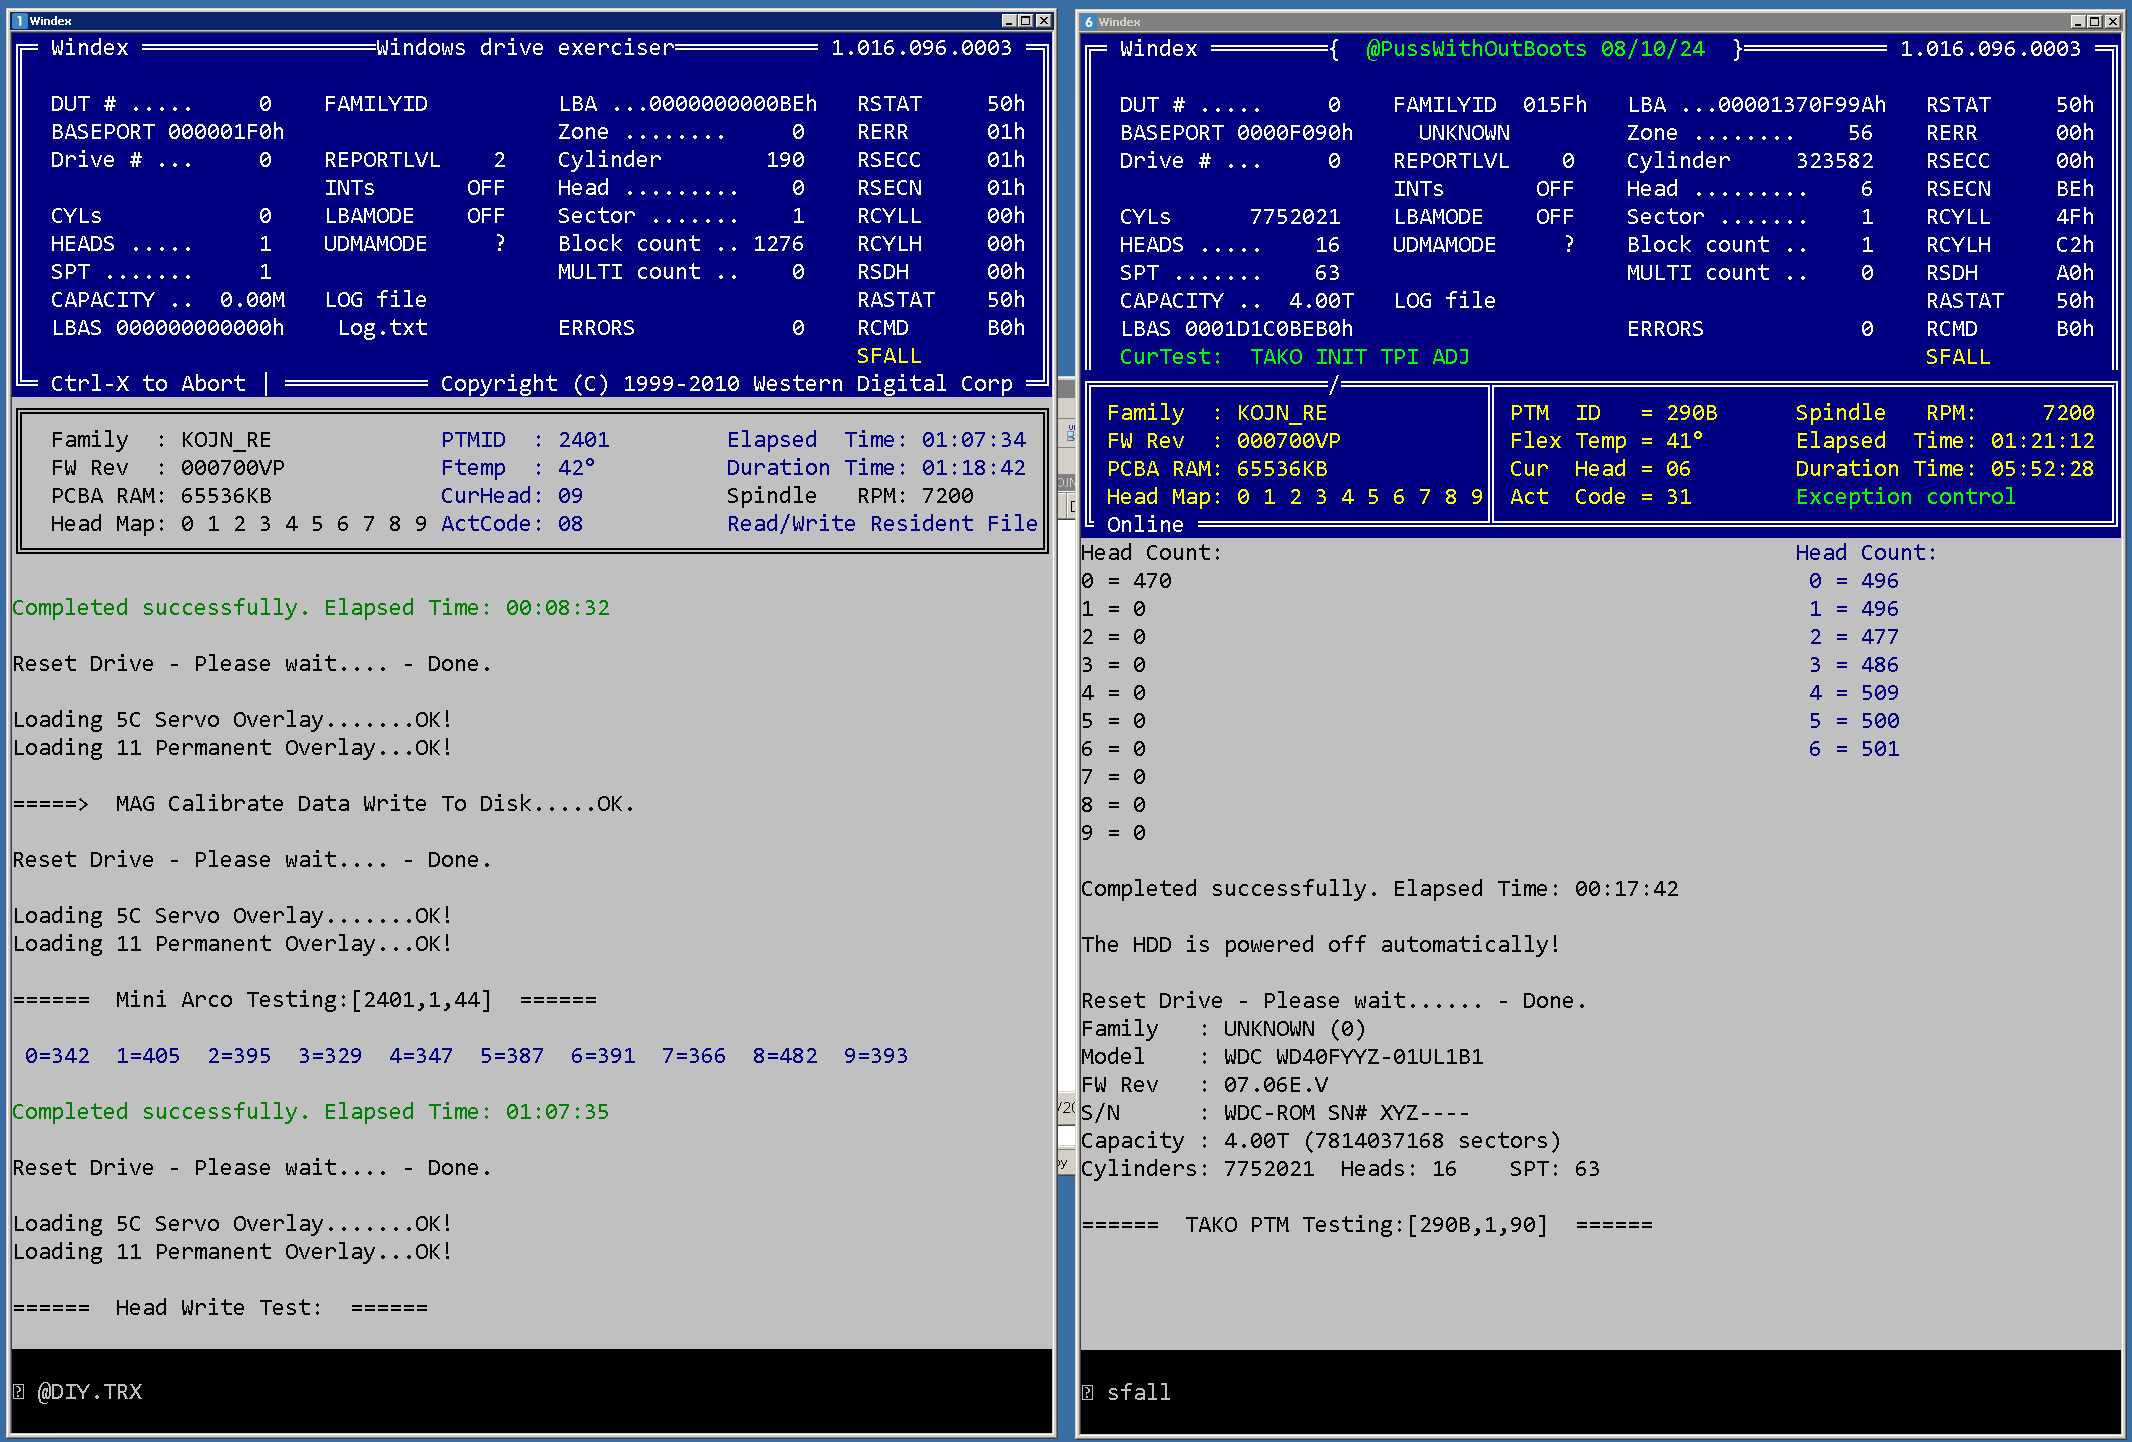This screenshot has height=1442, width=2132.
Task: Click 'Duration Time: 05:52:28' in right window
Action: click(x=1945, y=468)
